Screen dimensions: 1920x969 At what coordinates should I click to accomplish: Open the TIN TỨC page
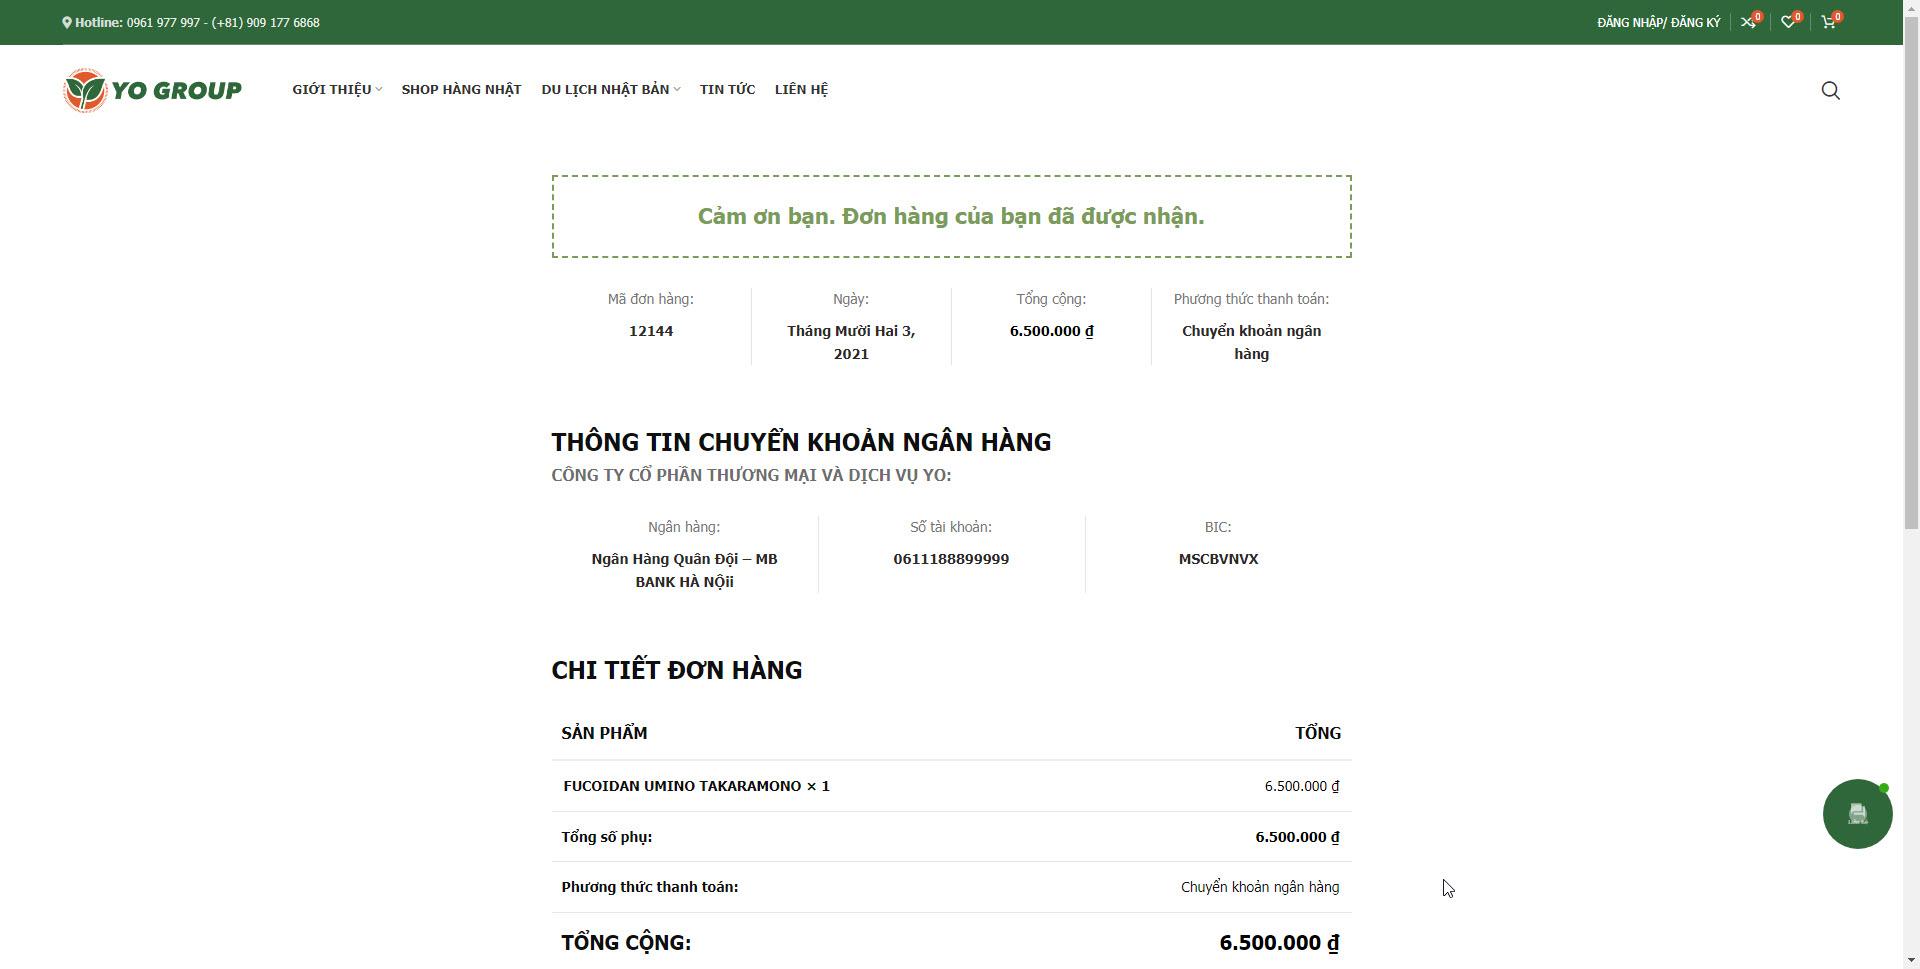[727, 90]
